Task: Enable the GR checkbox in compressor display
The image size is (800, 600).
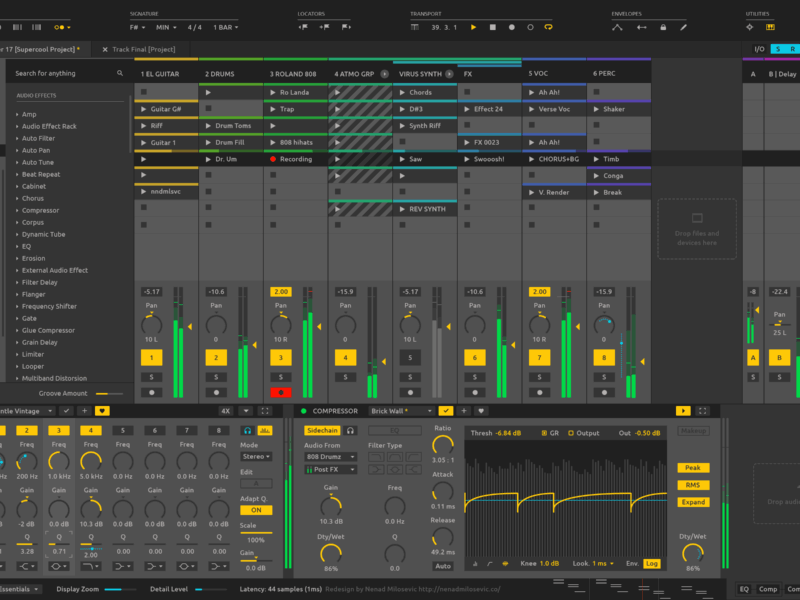Action: (x=542, y=433)
